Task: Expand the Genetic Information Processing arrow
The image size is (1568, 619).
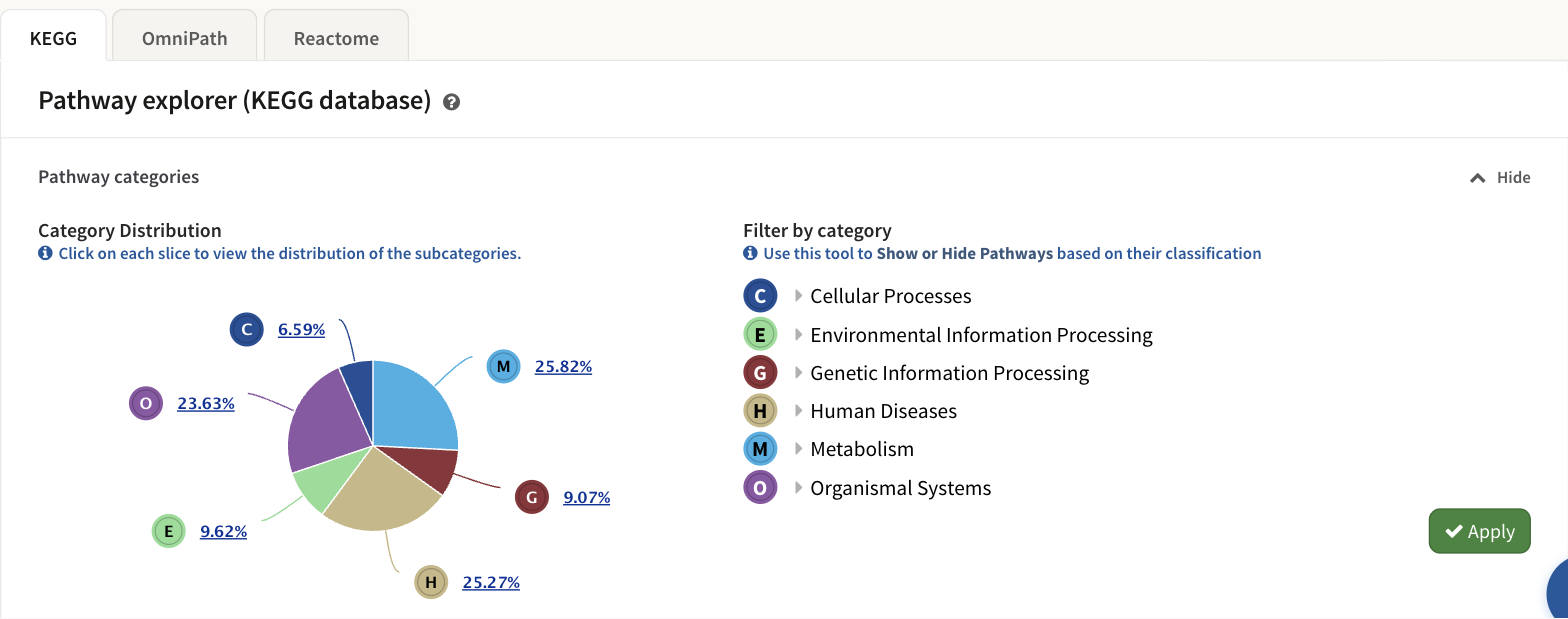Action: [x=798, y=373]
